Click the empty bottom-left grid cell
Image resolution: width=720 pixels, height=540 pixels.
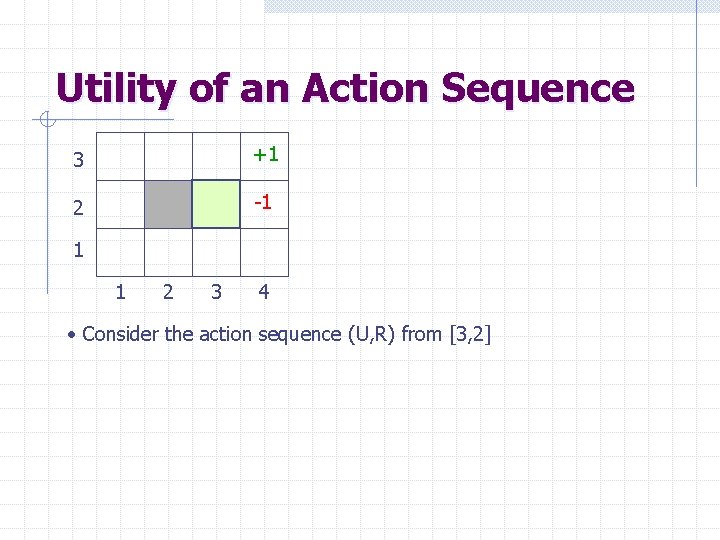120,252
